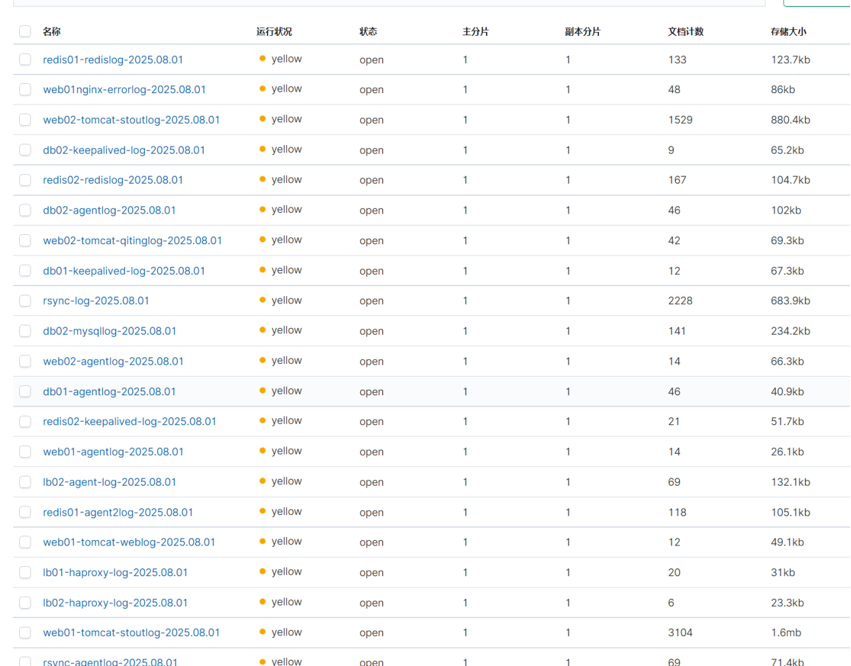
Task: Select checkbox for web02-agentlog-2025.08.01
Action: coord(25,361)
